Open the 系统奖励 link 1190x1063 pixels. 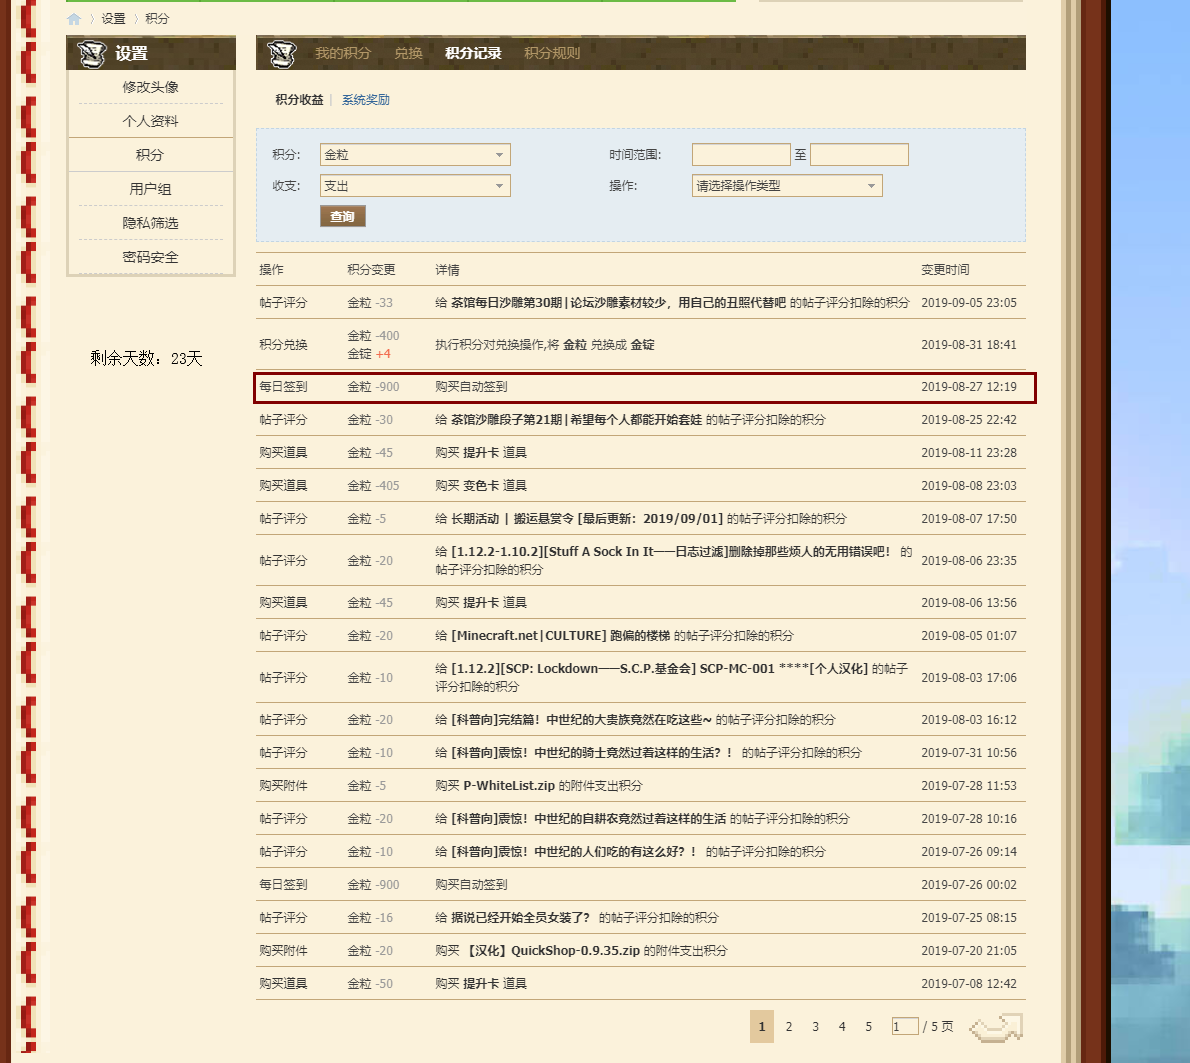coord(365,100)
